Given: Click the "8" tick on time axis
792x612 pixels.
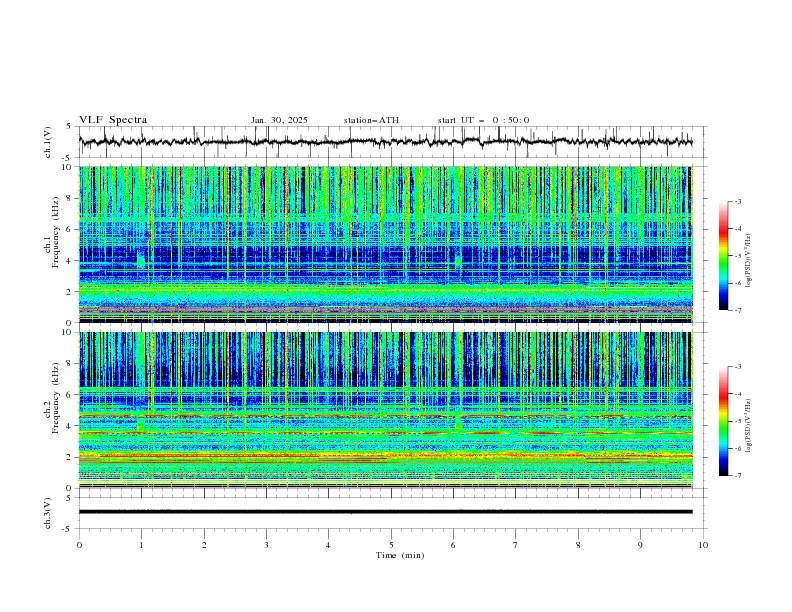Looking at the screenshot, I should [578, 545].
